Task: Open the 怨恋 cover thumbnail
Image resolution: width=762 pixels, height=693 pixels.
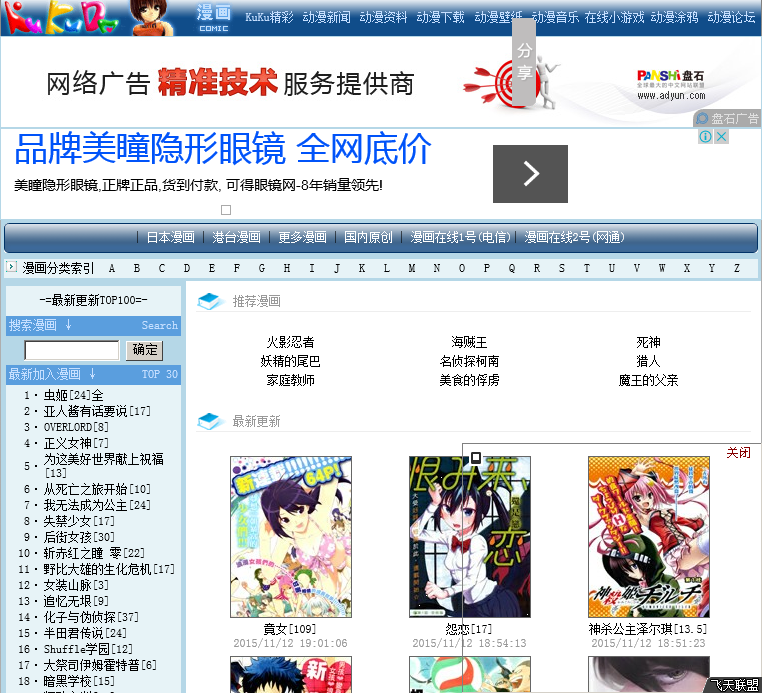Action: pos(469,537)
